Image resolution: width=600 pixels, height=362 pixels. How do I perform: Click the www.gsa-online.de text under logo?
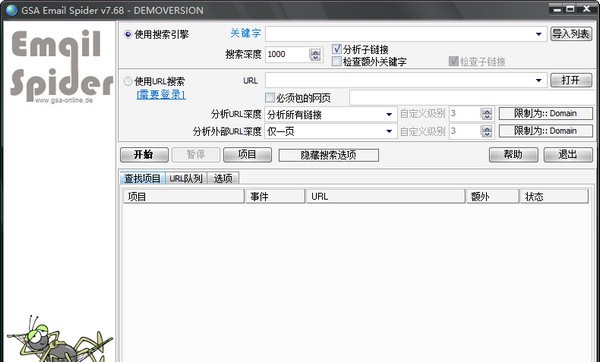(x=64, y=100)
